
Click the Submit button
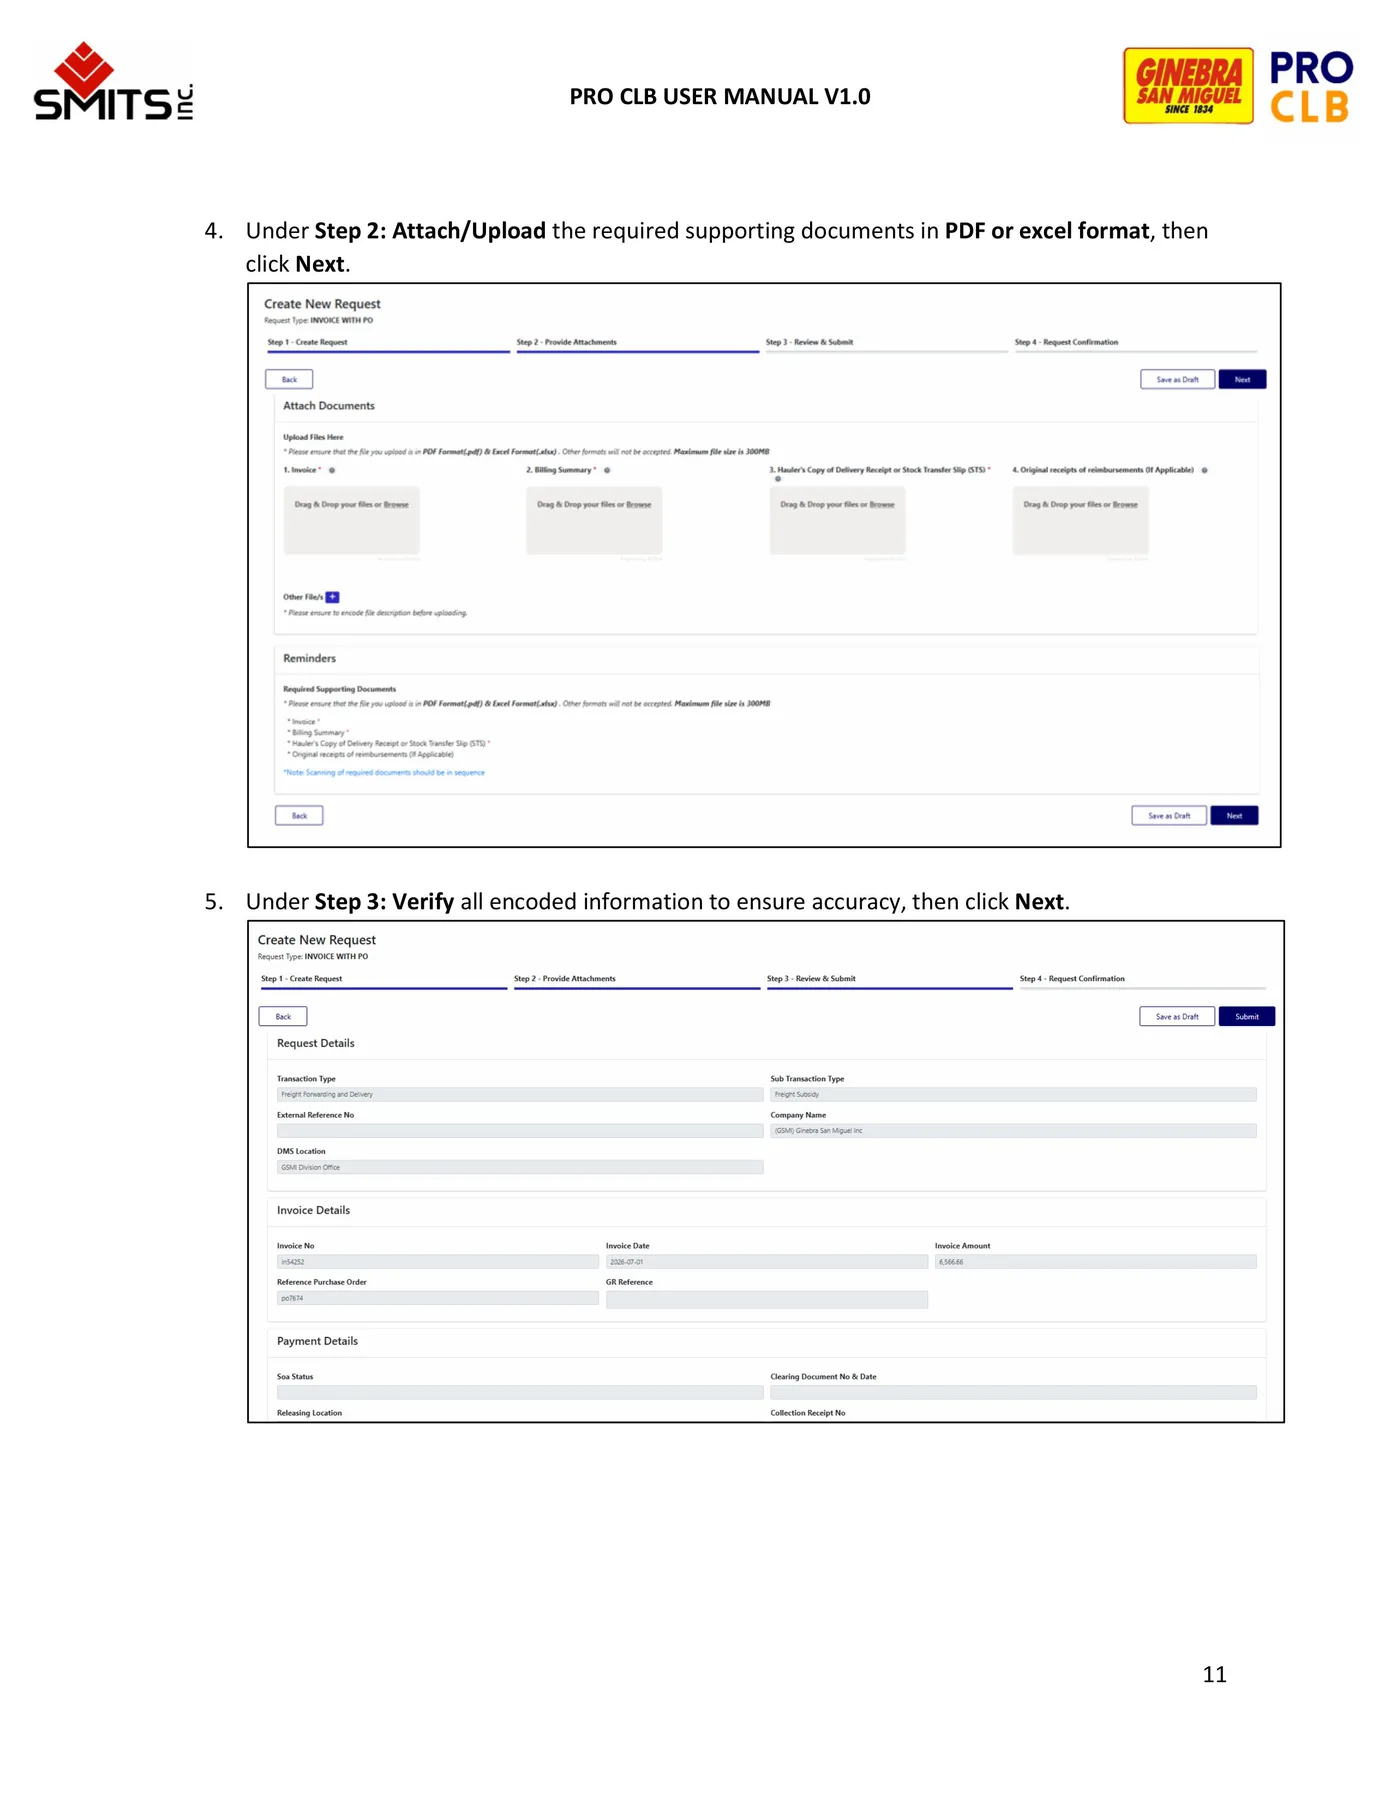coord(1247,1017)
